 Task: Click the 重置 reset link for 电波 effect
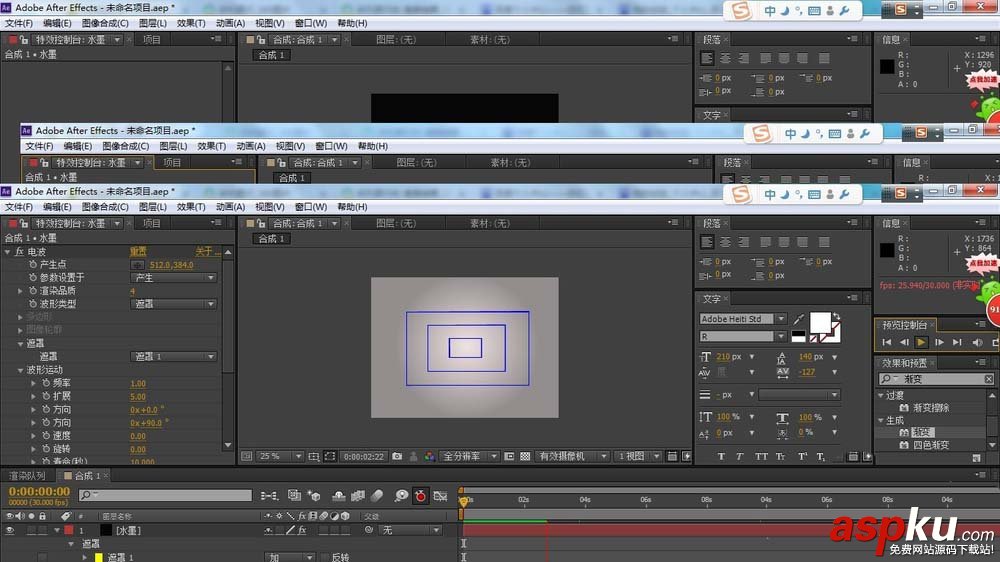138,251
